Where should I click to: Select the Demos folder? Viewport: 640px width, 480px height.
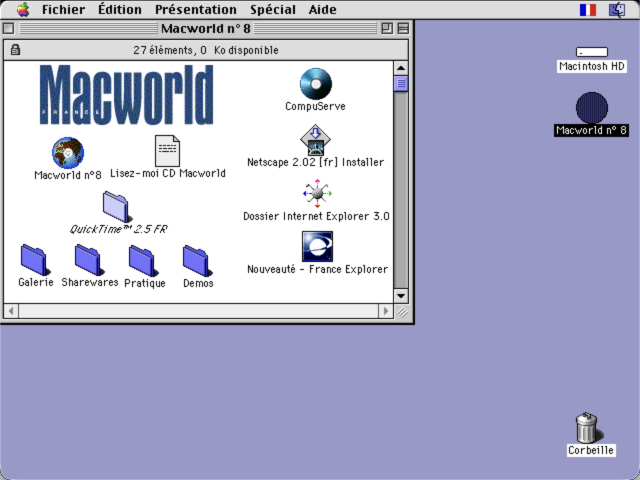tap(198, 261)
